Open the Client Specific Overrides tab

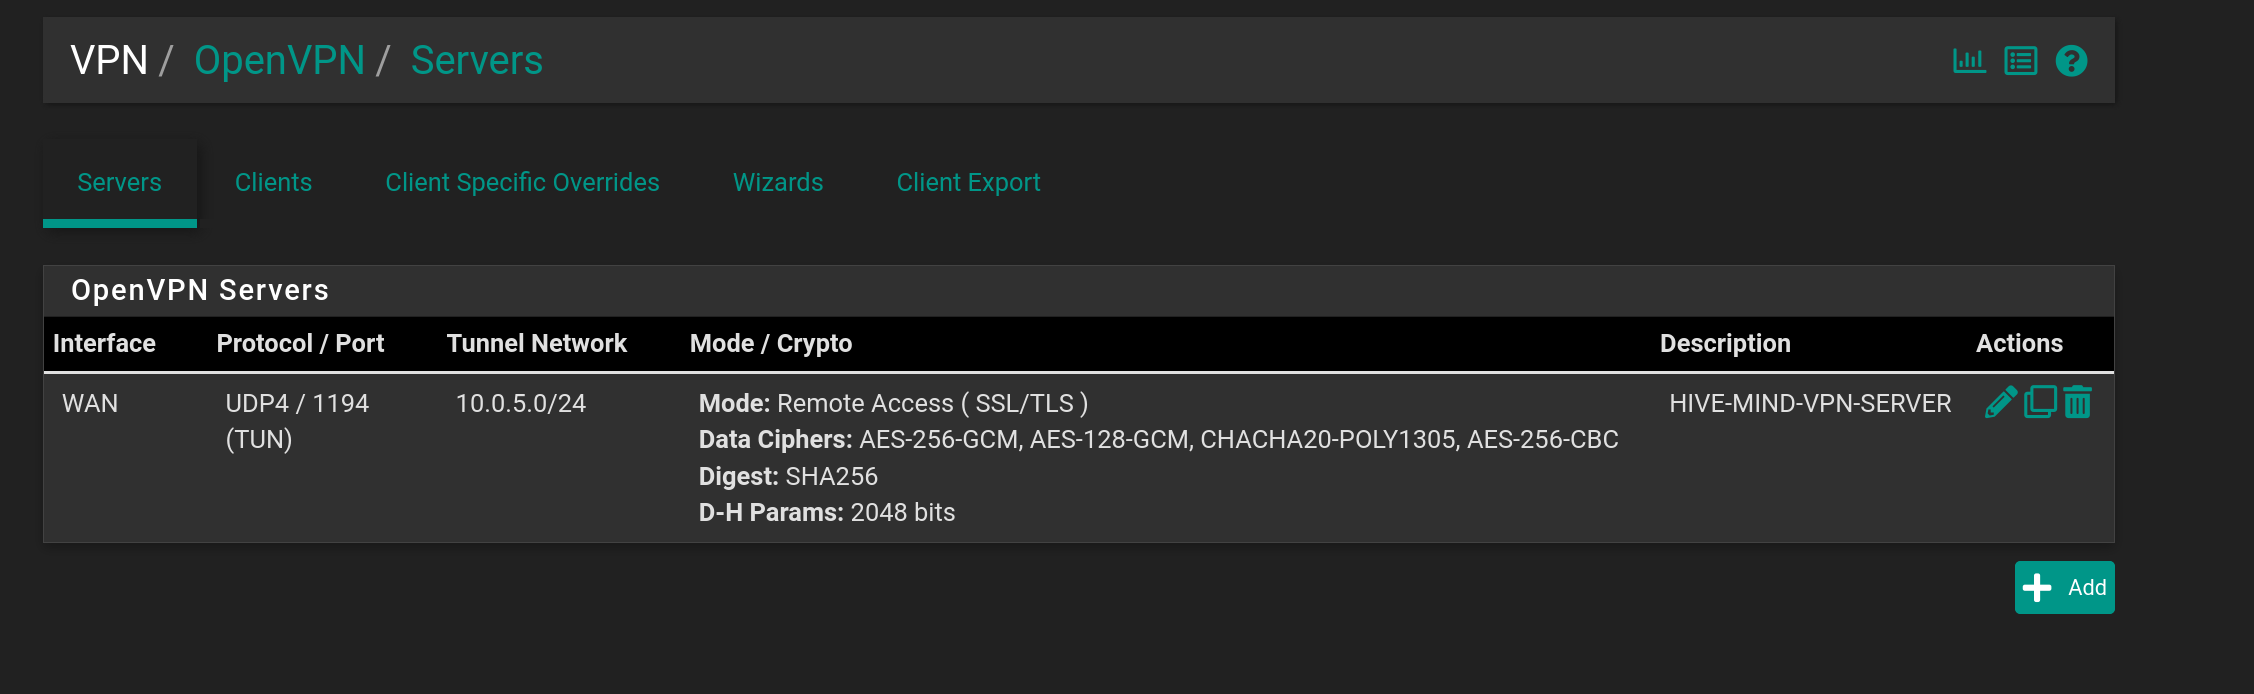click(522, 182)
